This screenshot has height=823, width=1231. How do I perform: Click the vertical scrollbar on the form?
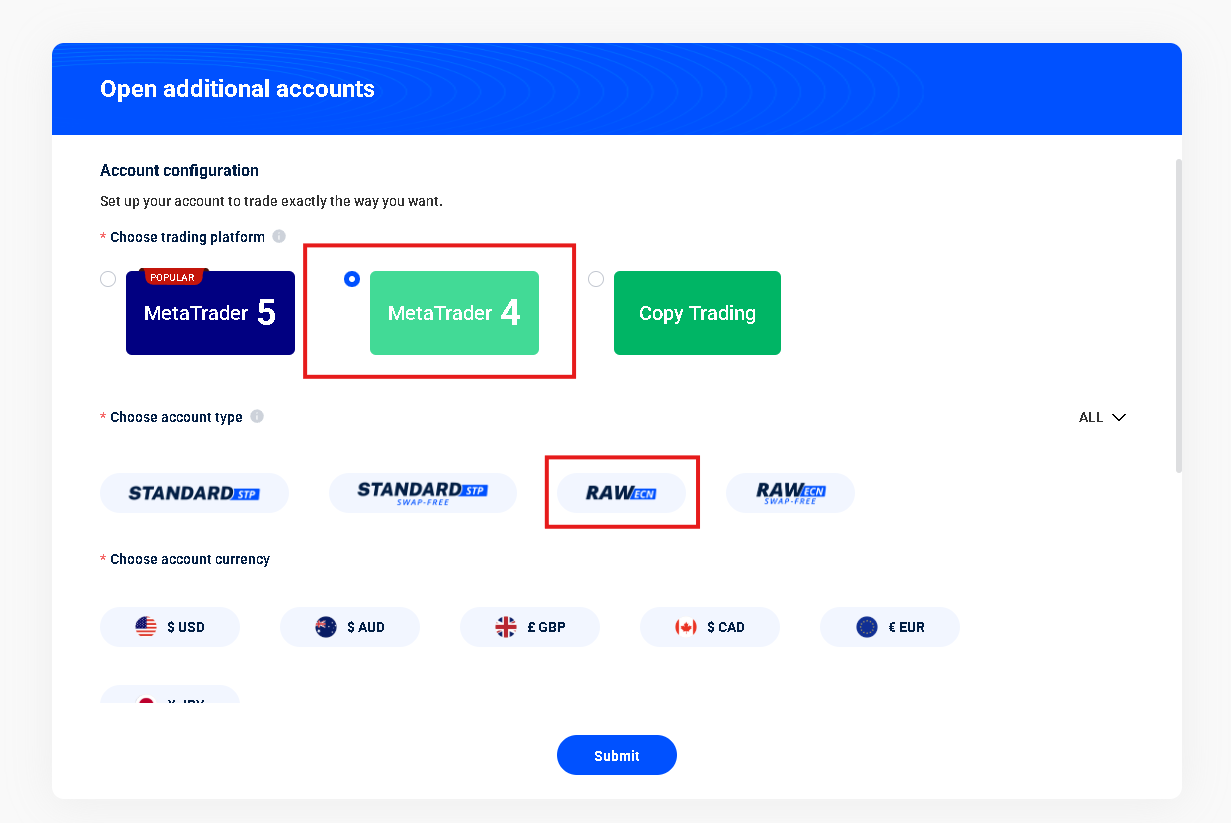pyautogui.click(x=1179, y=315)
